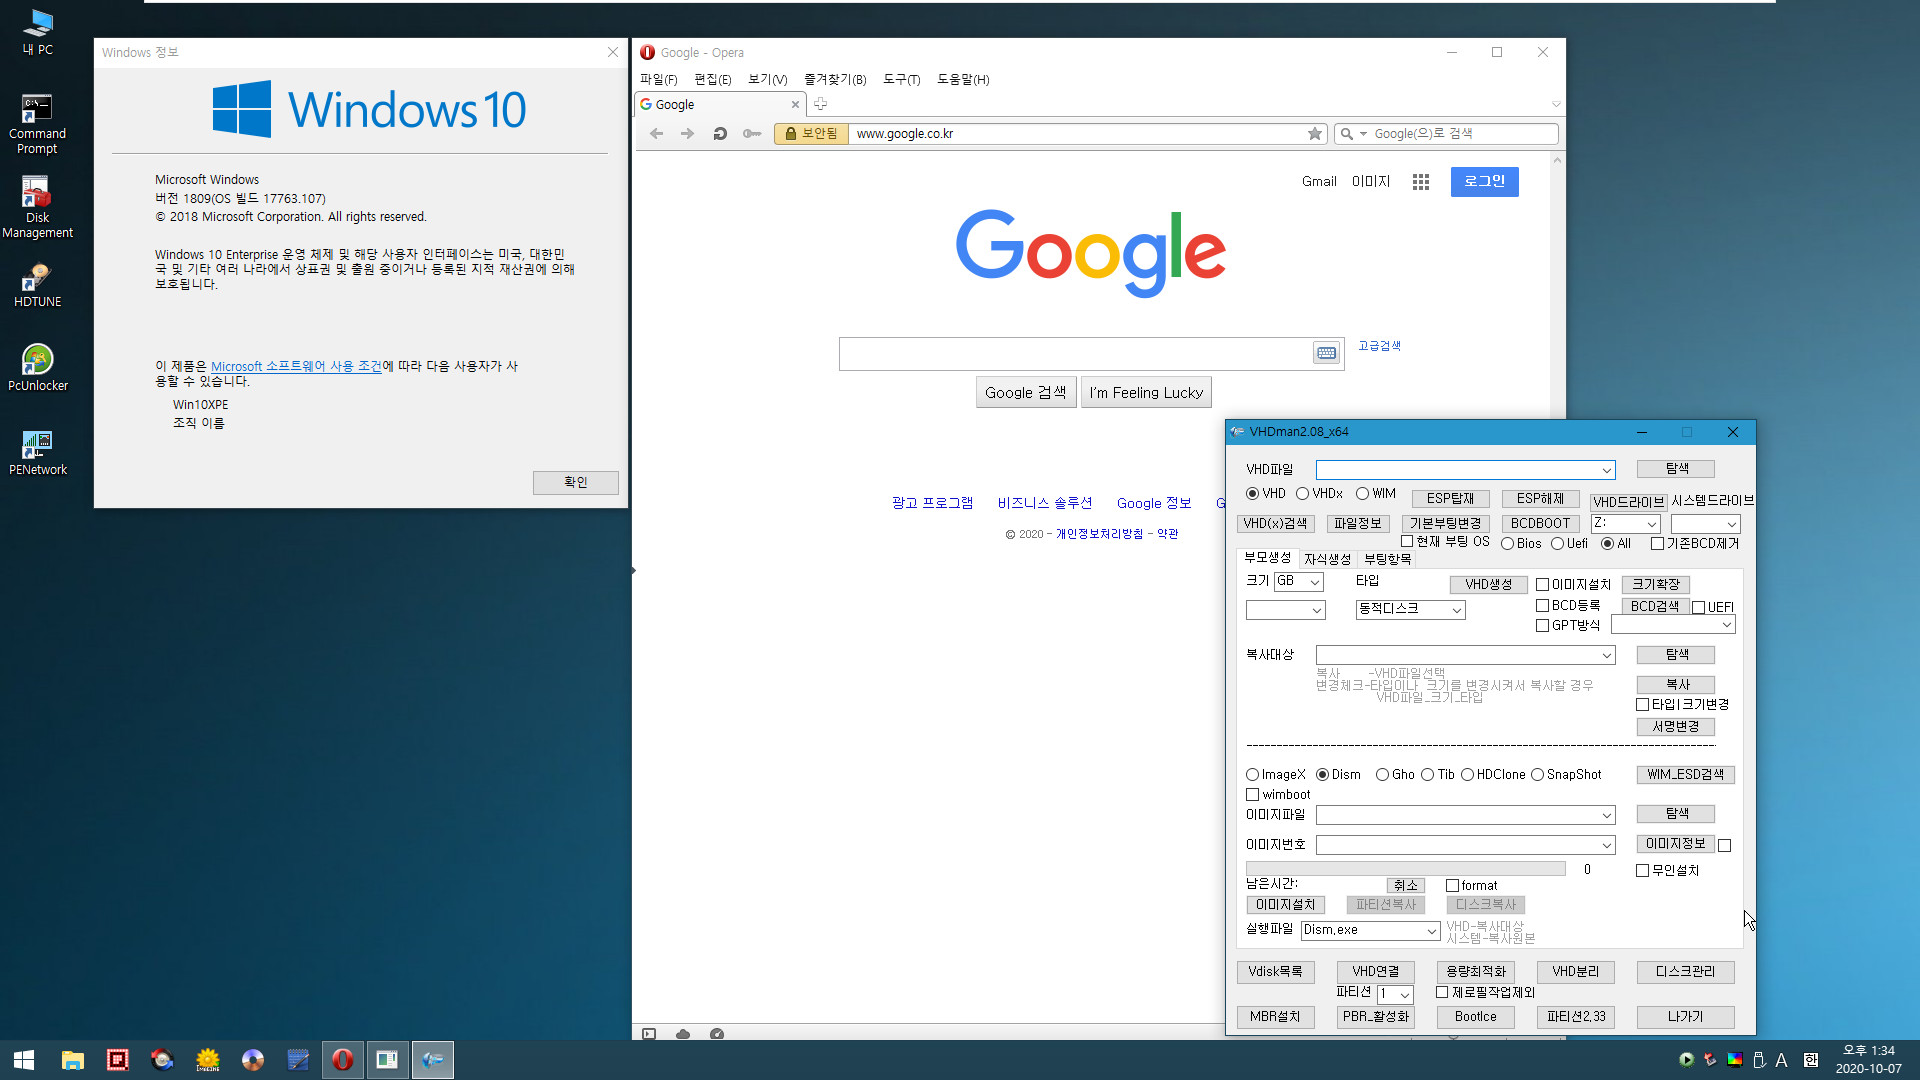1920x1080 pixels.
Task: Open the 편집(E) menu in Opera
Action: [713, 80]
